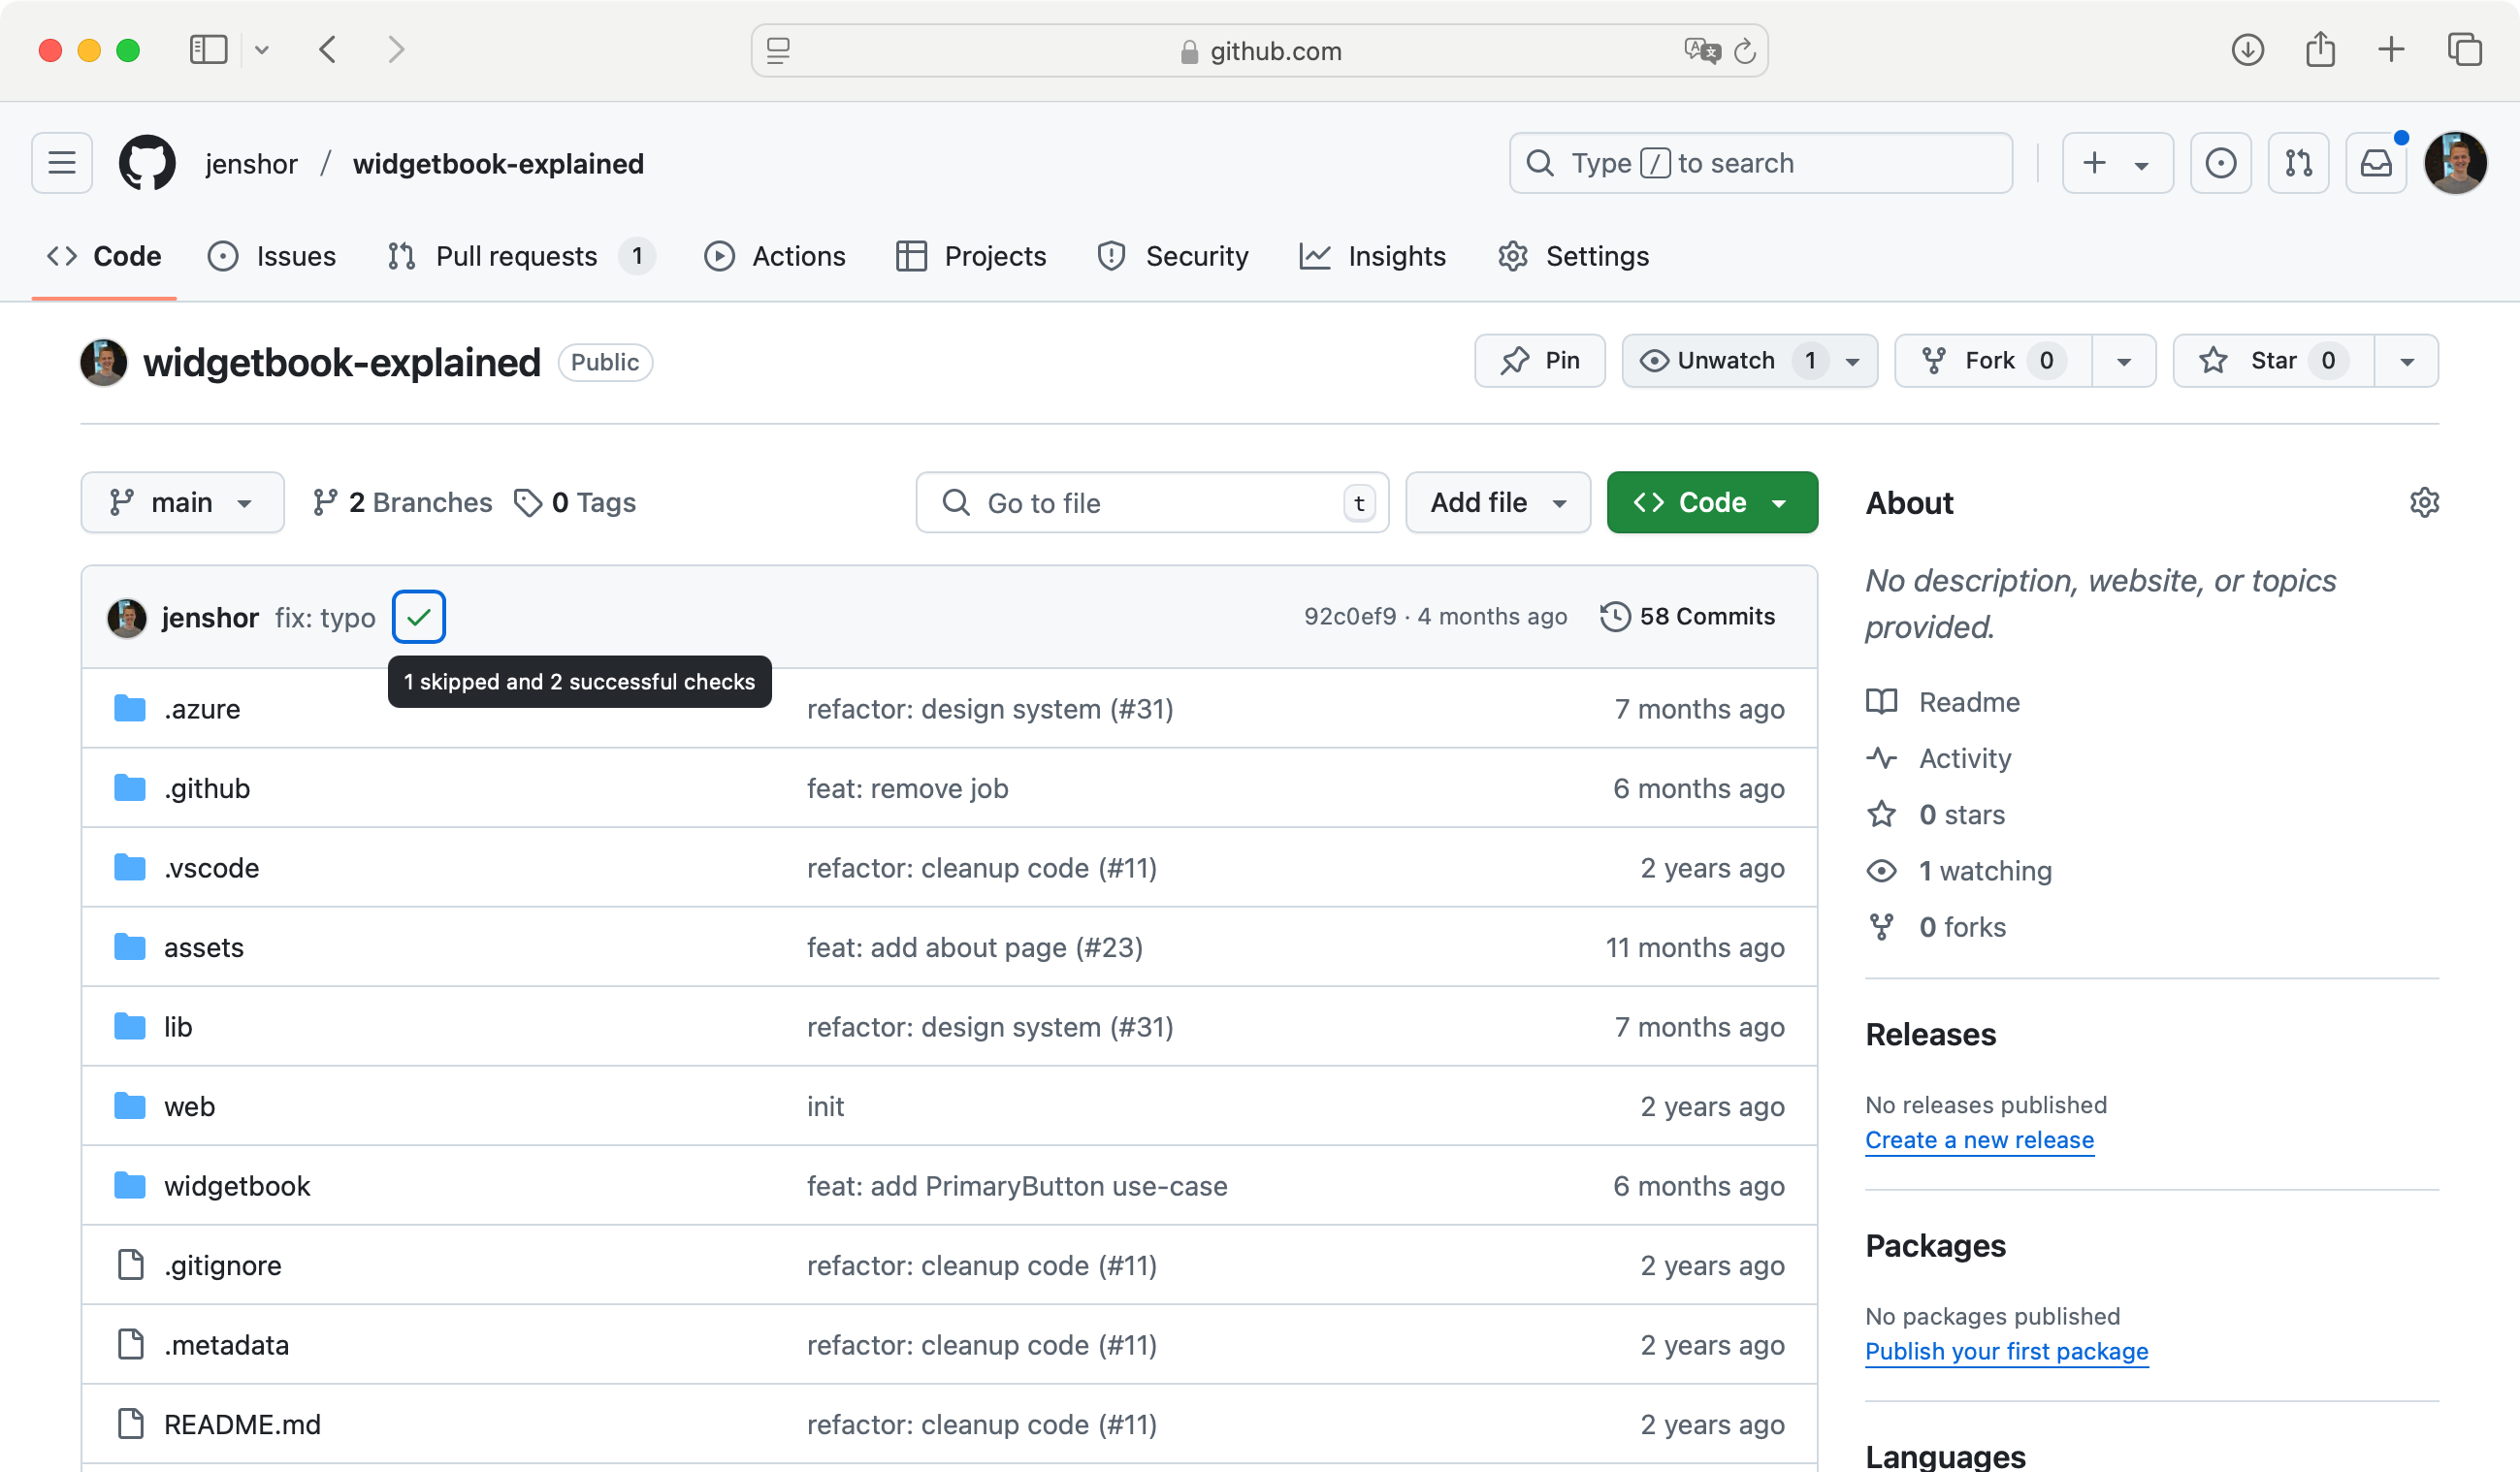Pin this repository to profile
Screen dimensions: 2520x1472
pyautogui.click(x=1540, y=361)
